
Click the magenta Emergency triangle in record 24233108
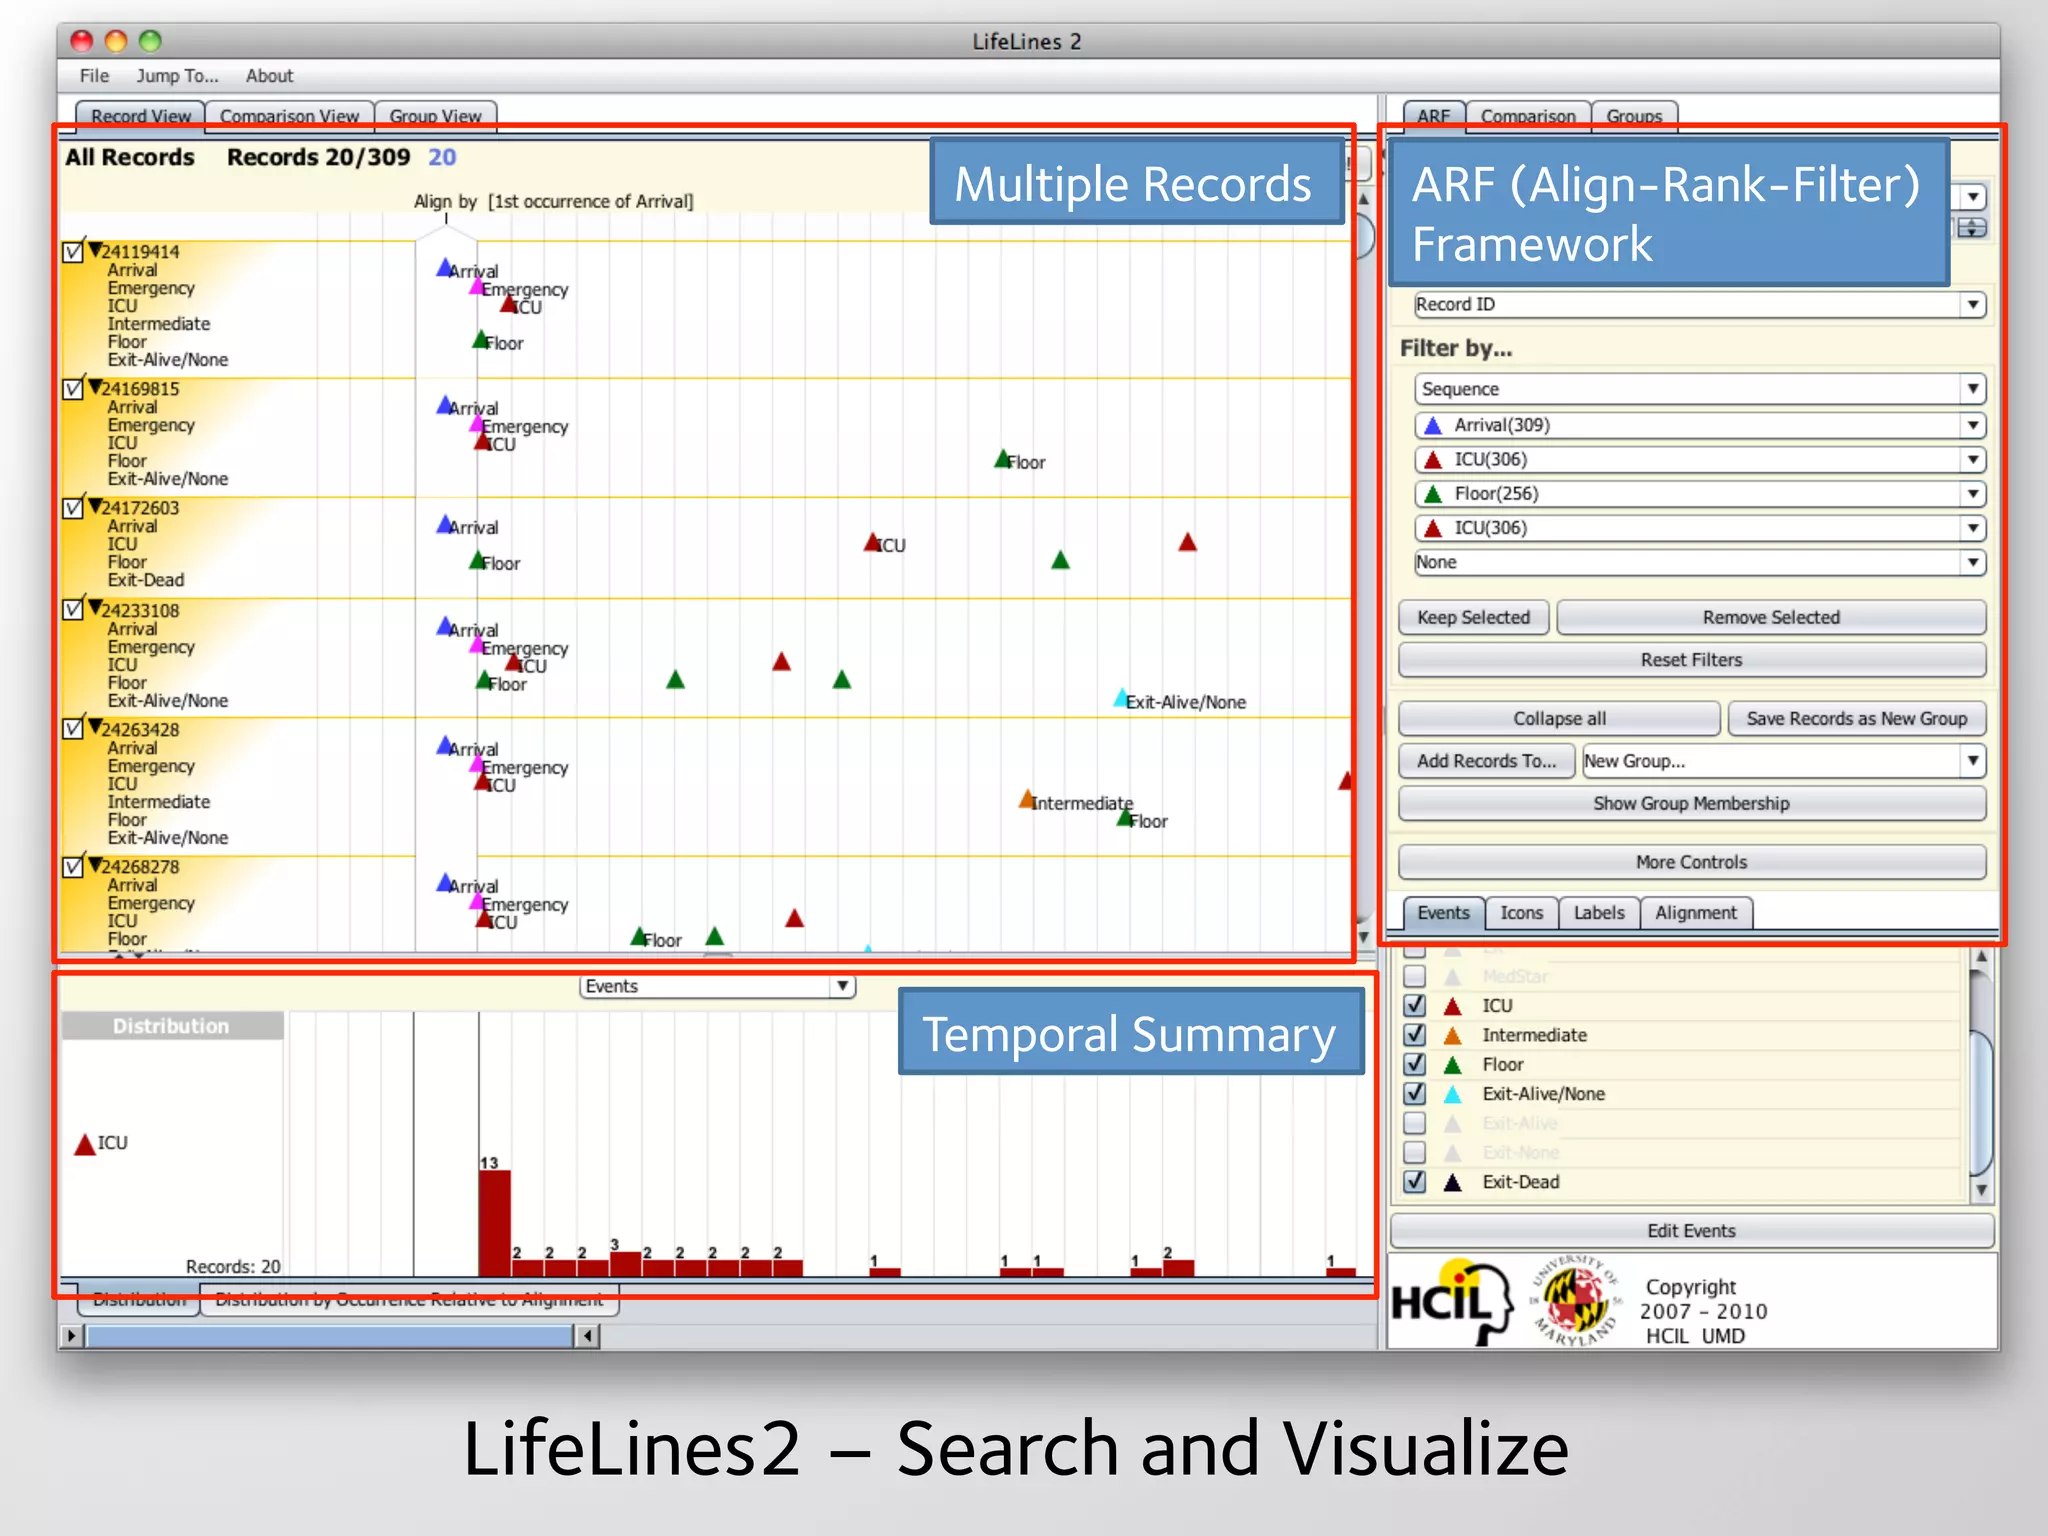(477, 645)
